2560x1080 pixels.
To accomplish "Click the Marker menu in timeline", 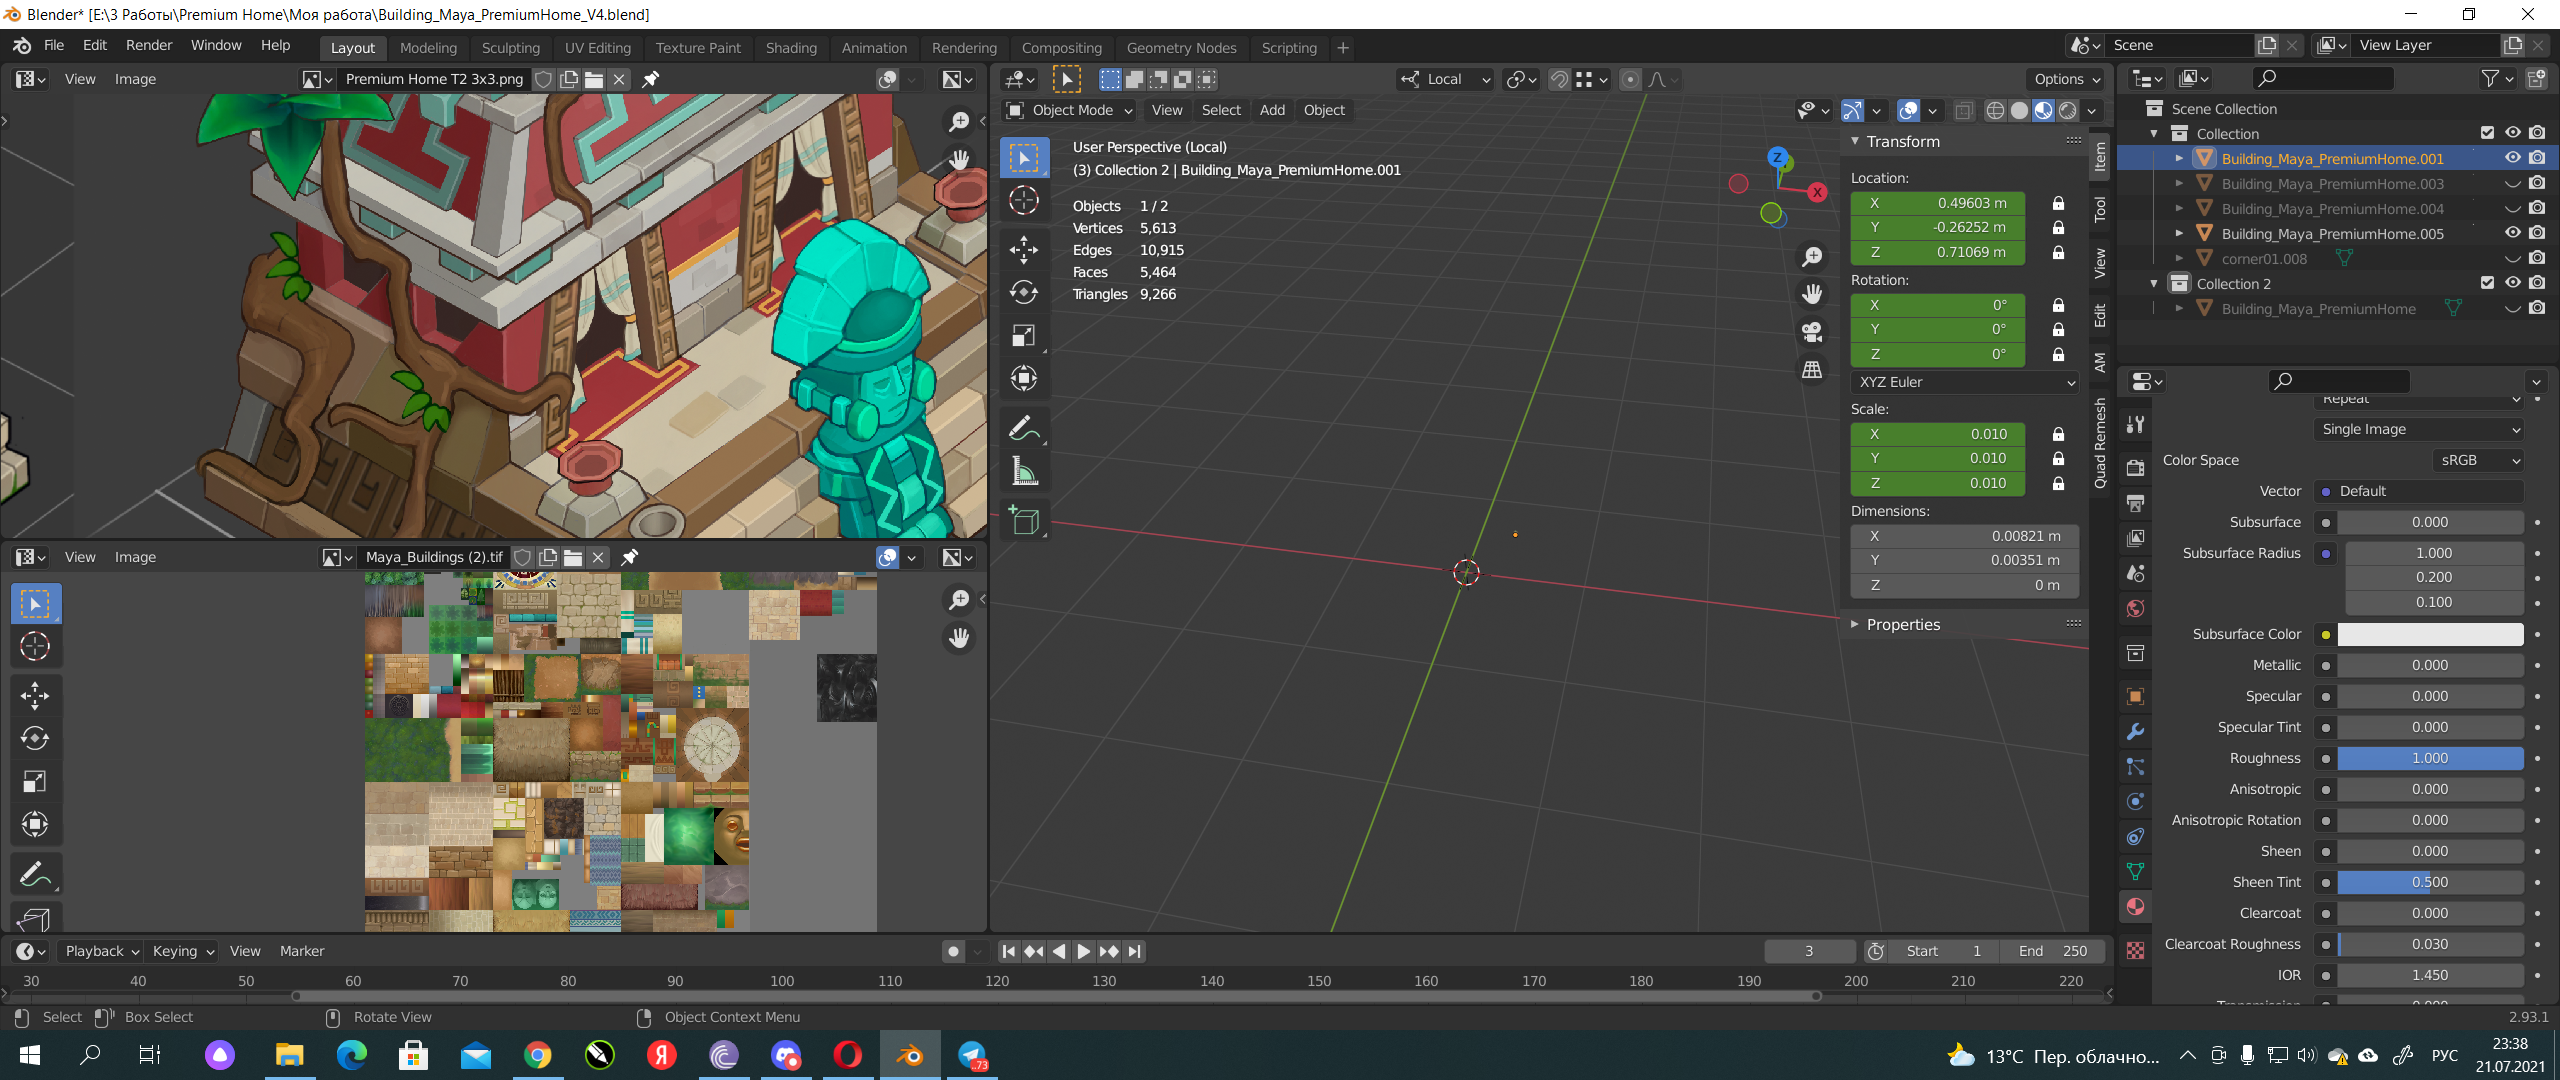I will coord(301,951).
